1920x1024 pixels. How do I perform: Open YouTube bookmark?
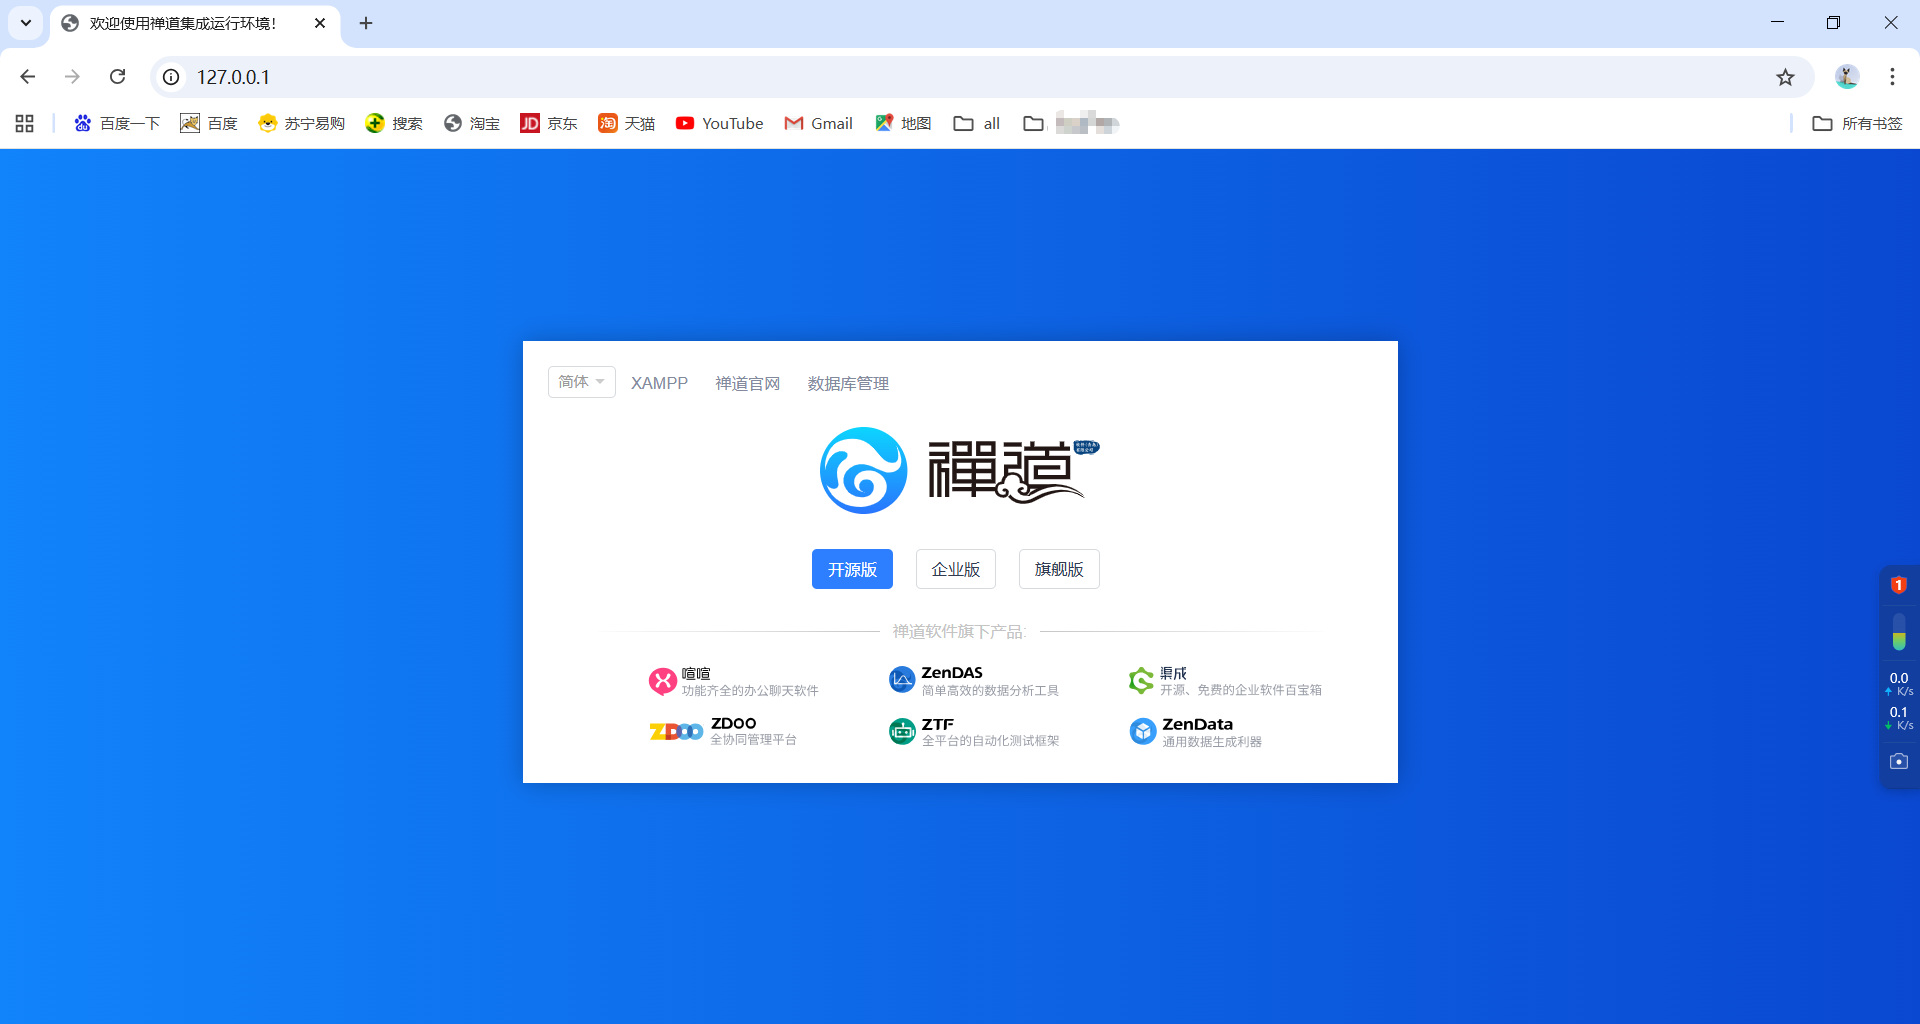719,123
